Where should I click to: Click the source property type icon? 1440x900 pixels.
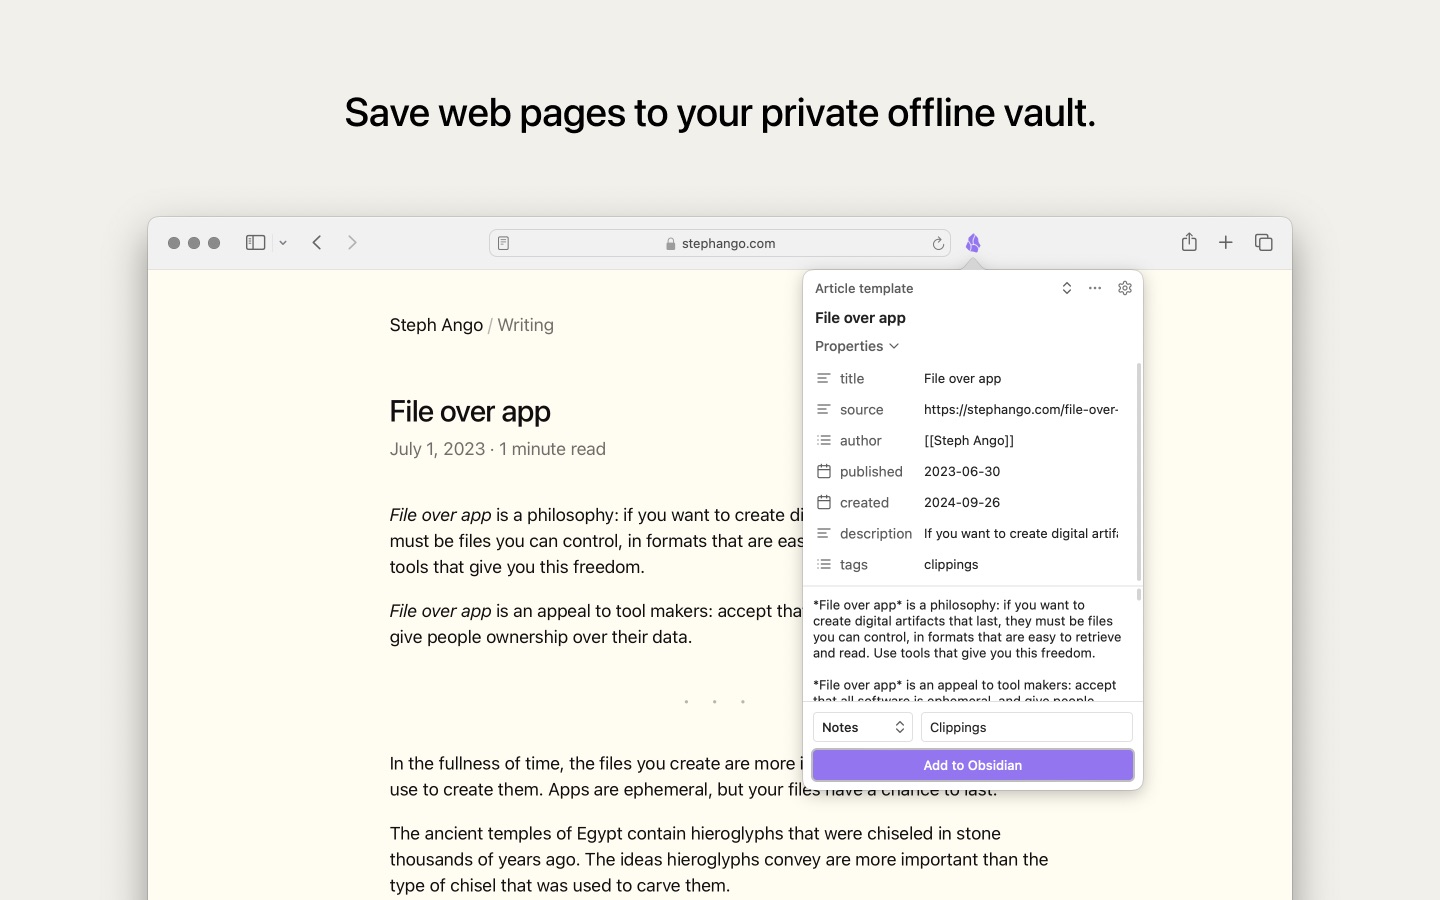point(824,409)
